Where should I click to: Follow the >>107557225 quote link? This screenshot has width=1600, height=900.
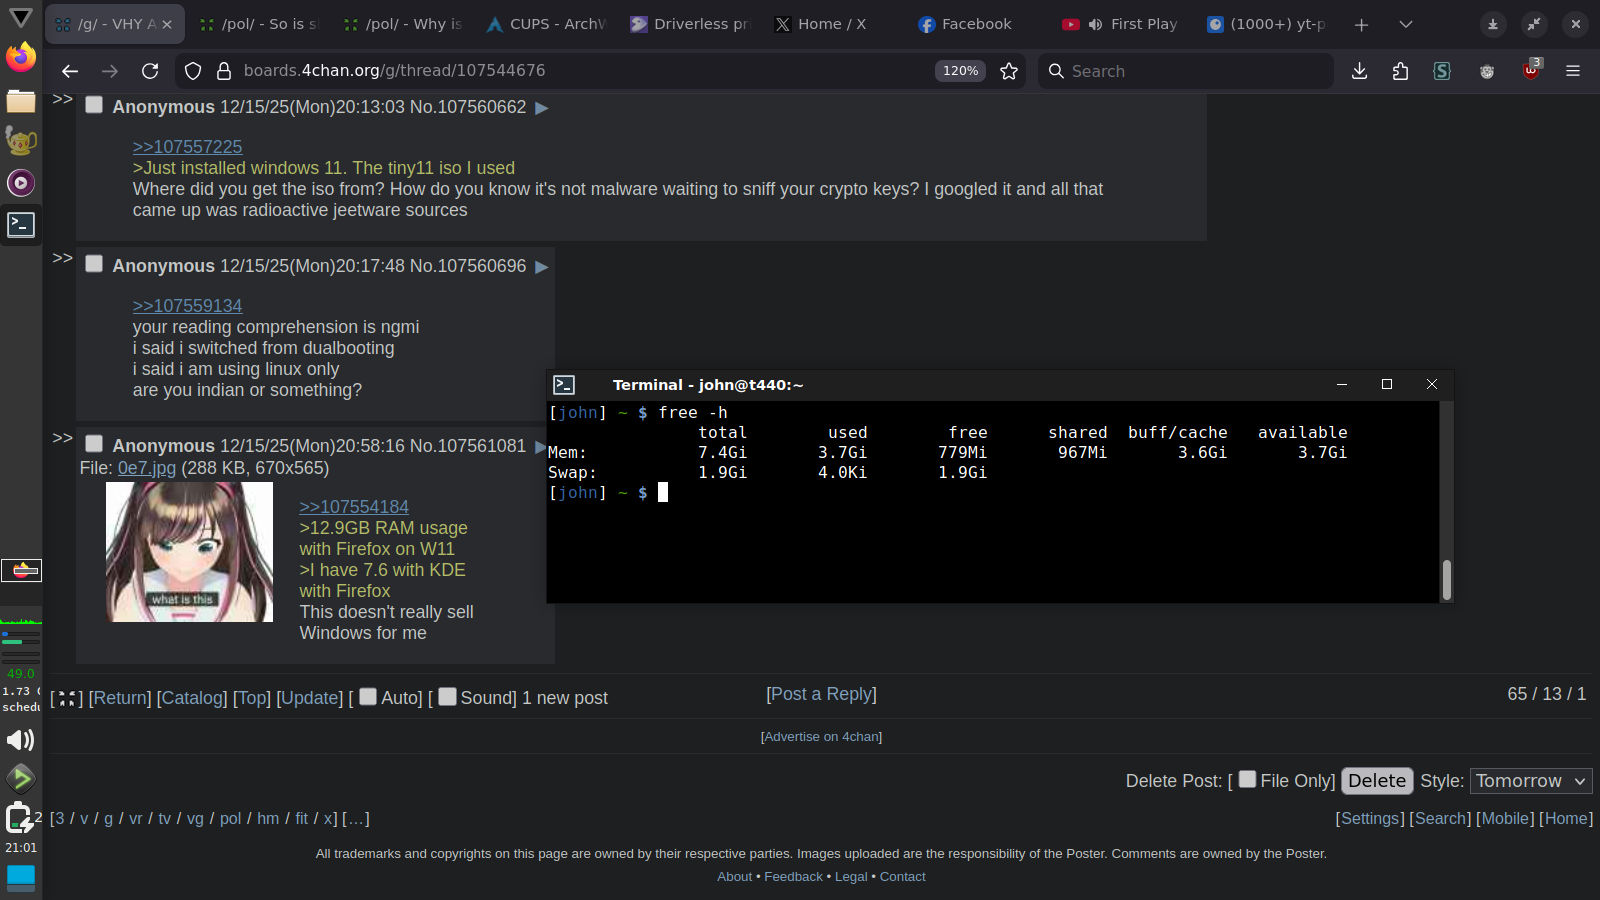coord(188,147)
